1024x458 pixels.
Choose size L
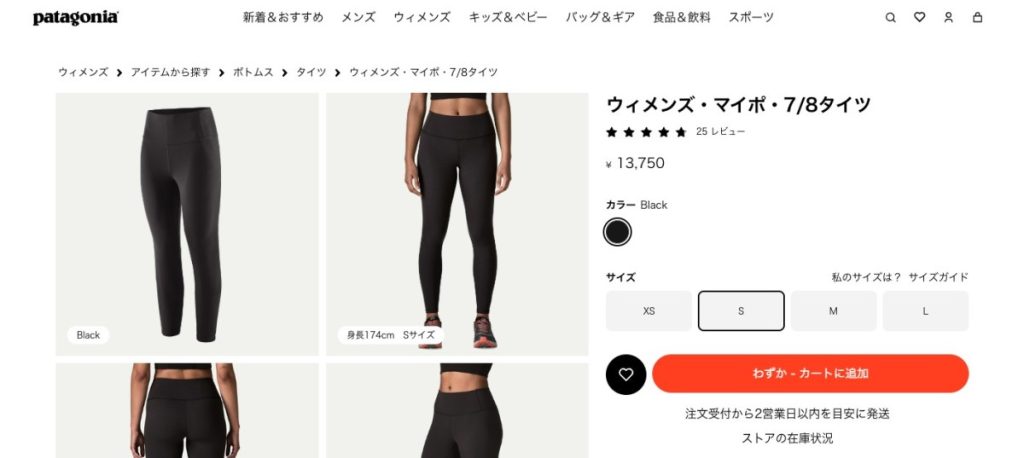[x=925, y=311]
